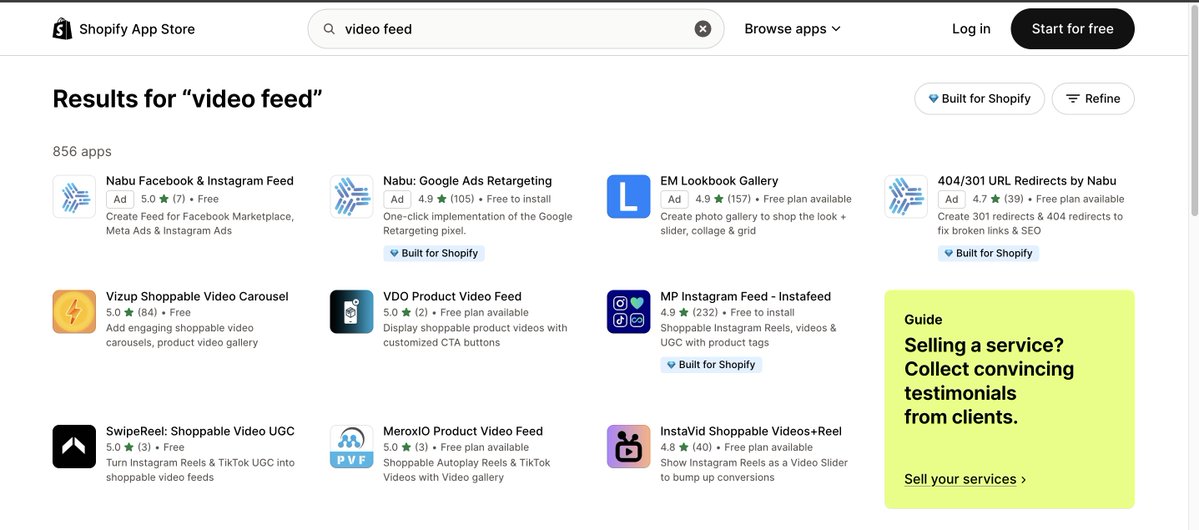Open VDO Product Video Feed app icon
Viewport: 1199px width, 530px height.
352,311
